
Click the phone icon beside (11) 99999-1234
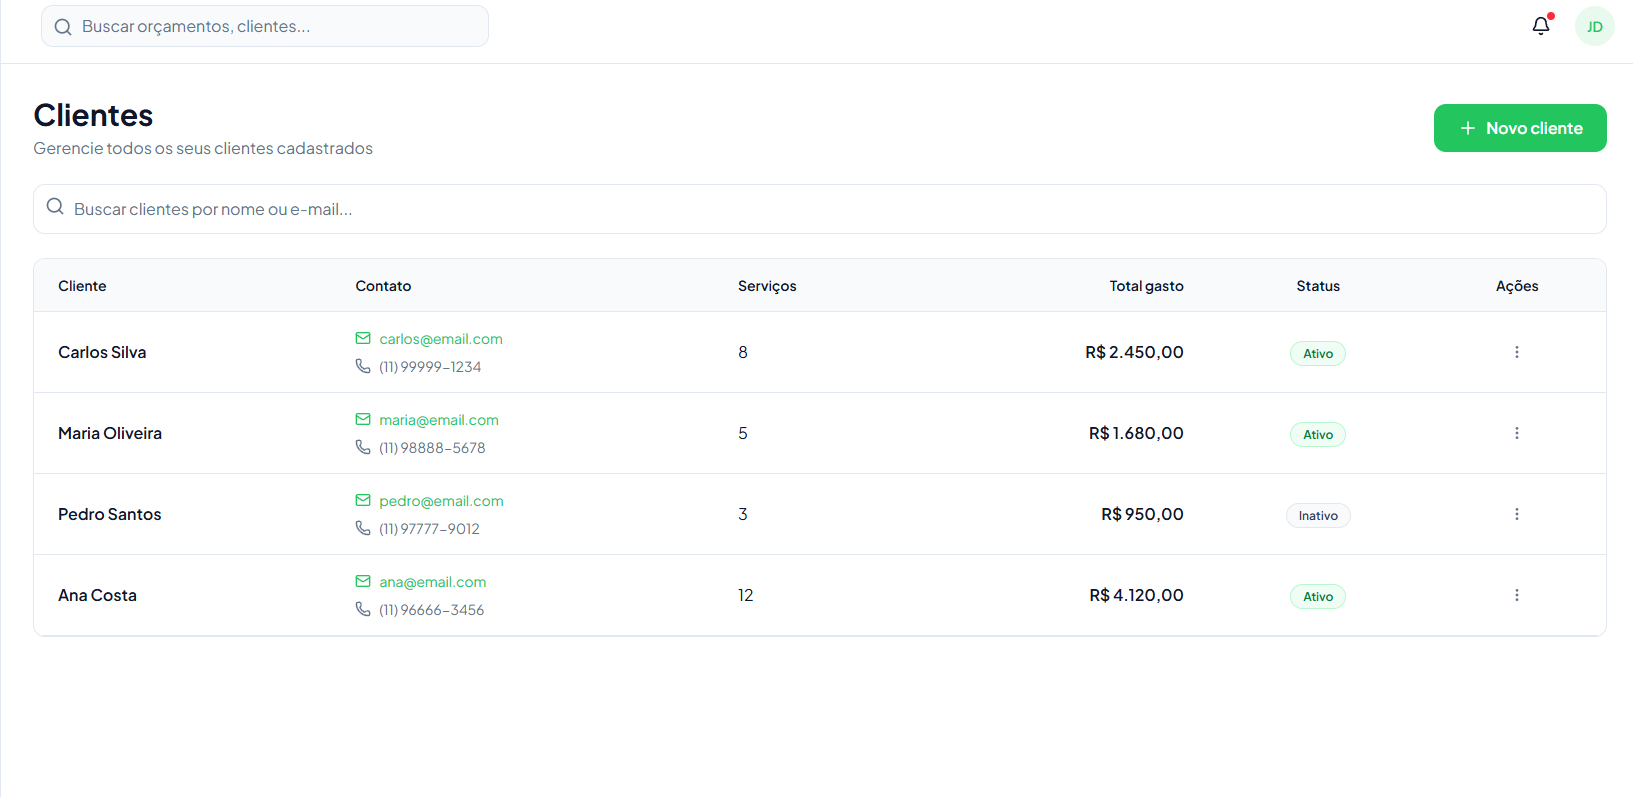point(363,366)
